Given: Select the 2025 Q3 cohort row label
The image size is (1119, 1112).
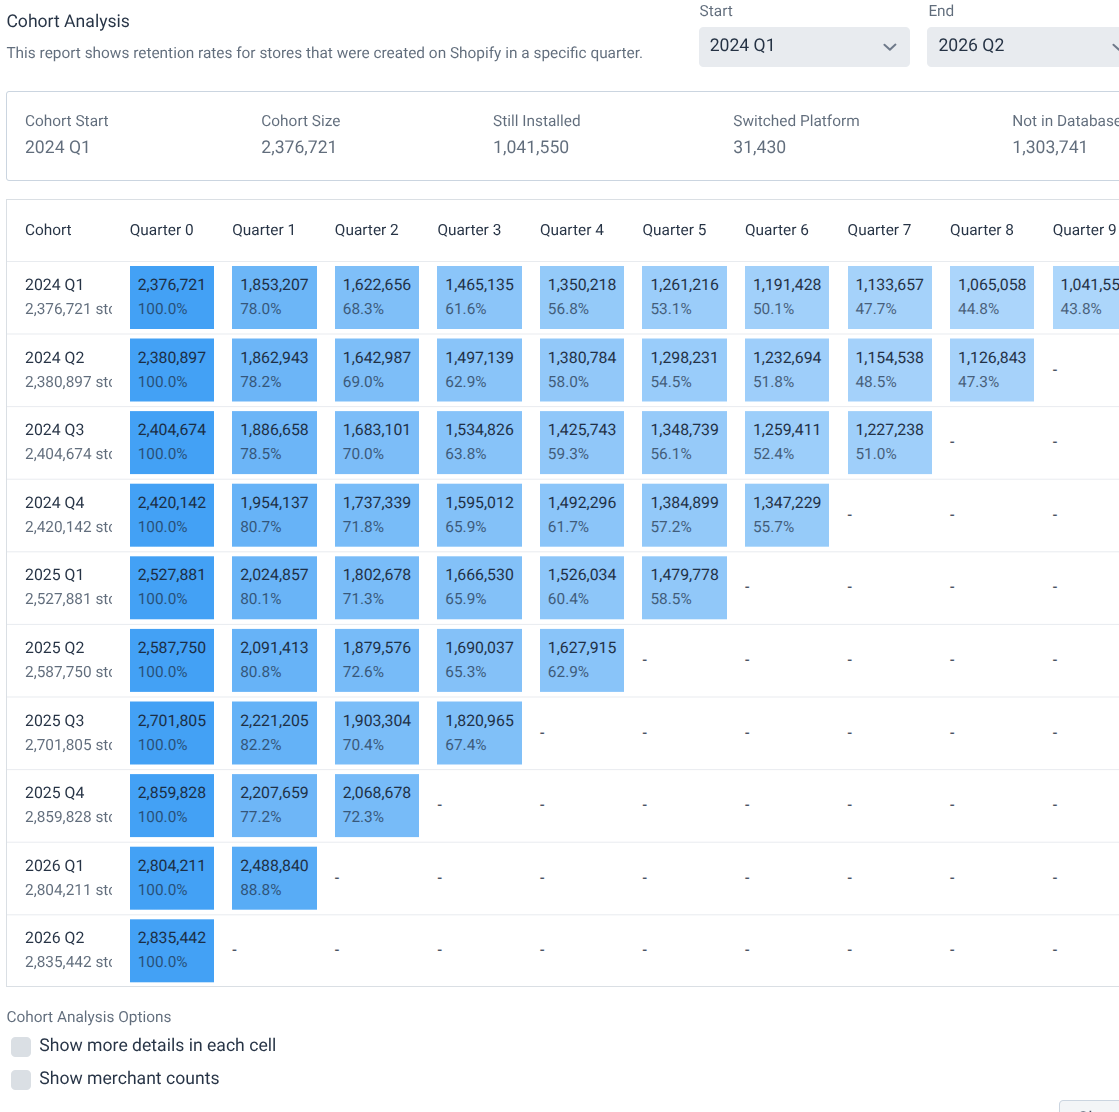Looking at the screenshot, I should tap(54, 720).
